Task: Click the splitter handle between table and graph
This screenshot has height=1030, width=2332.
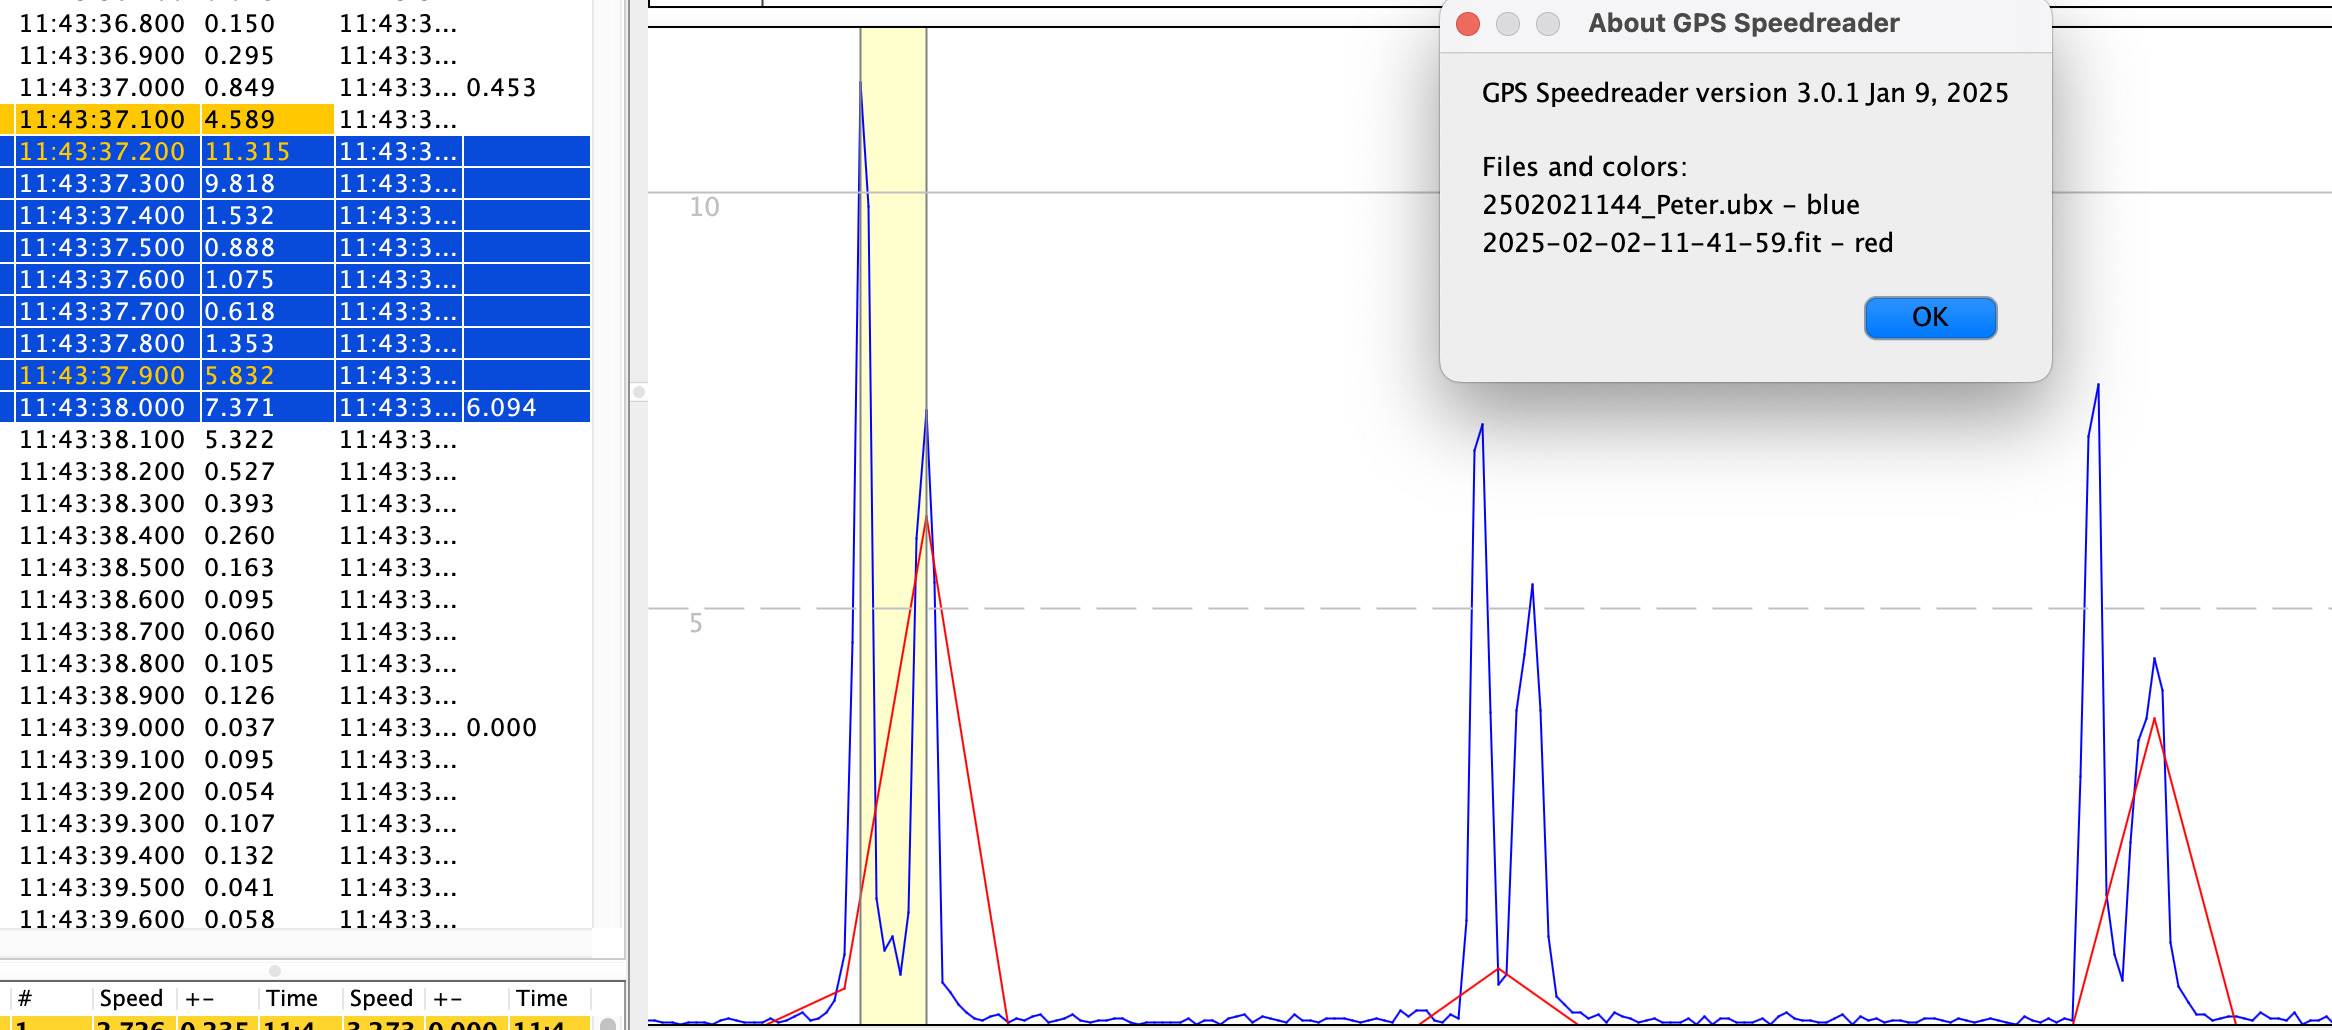Action: pyautogui.click(x=637, y=393)
